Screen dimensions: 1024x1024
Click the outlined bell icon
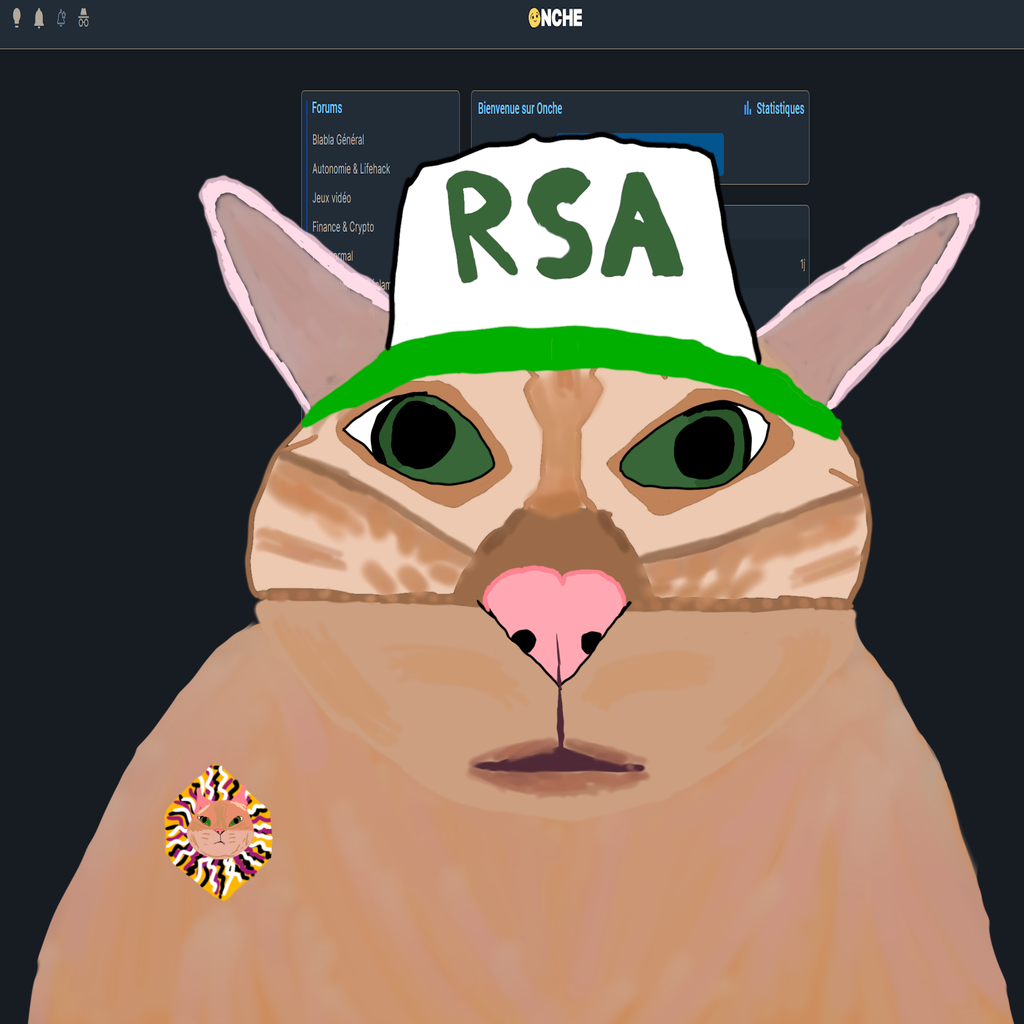61,18
